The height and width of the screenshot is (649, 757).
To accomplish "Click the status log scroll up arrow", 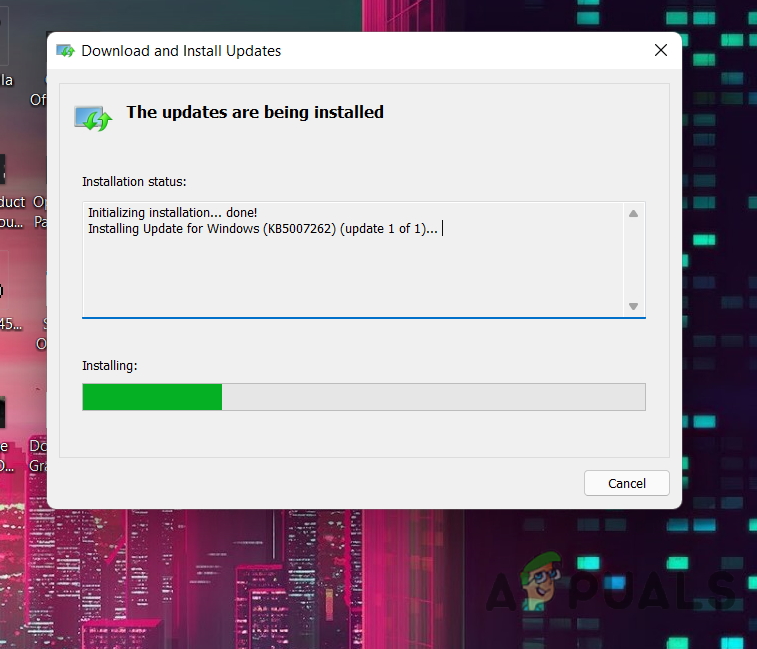I will coord(633,213).
